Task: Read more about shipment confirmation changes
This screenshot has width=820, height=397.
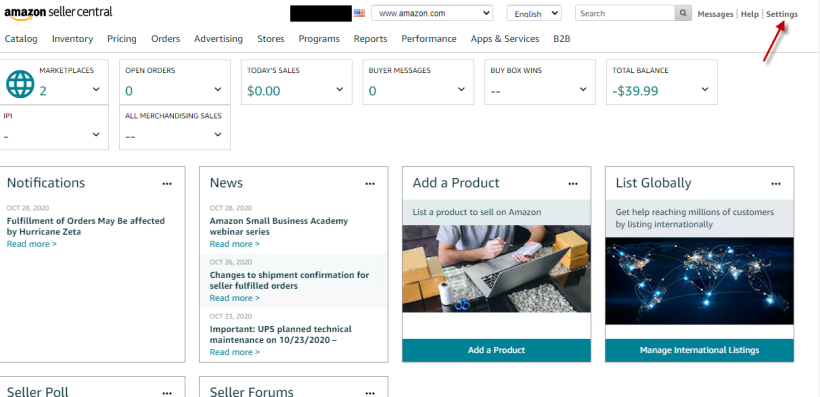Action: [234, 298]
